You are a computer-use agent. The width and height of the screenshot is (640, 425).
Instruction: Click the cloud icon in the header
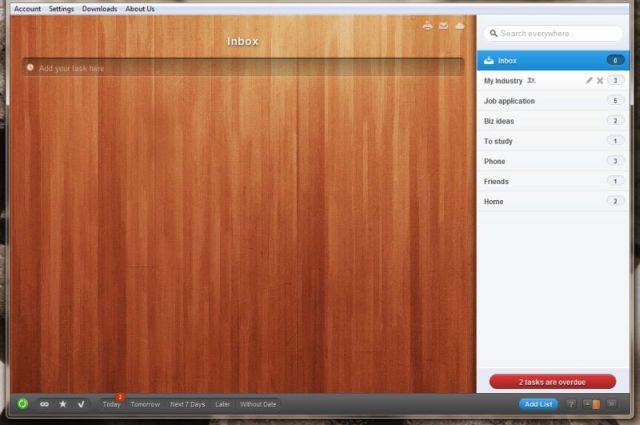pyautogui.click(x=459, y=26)
